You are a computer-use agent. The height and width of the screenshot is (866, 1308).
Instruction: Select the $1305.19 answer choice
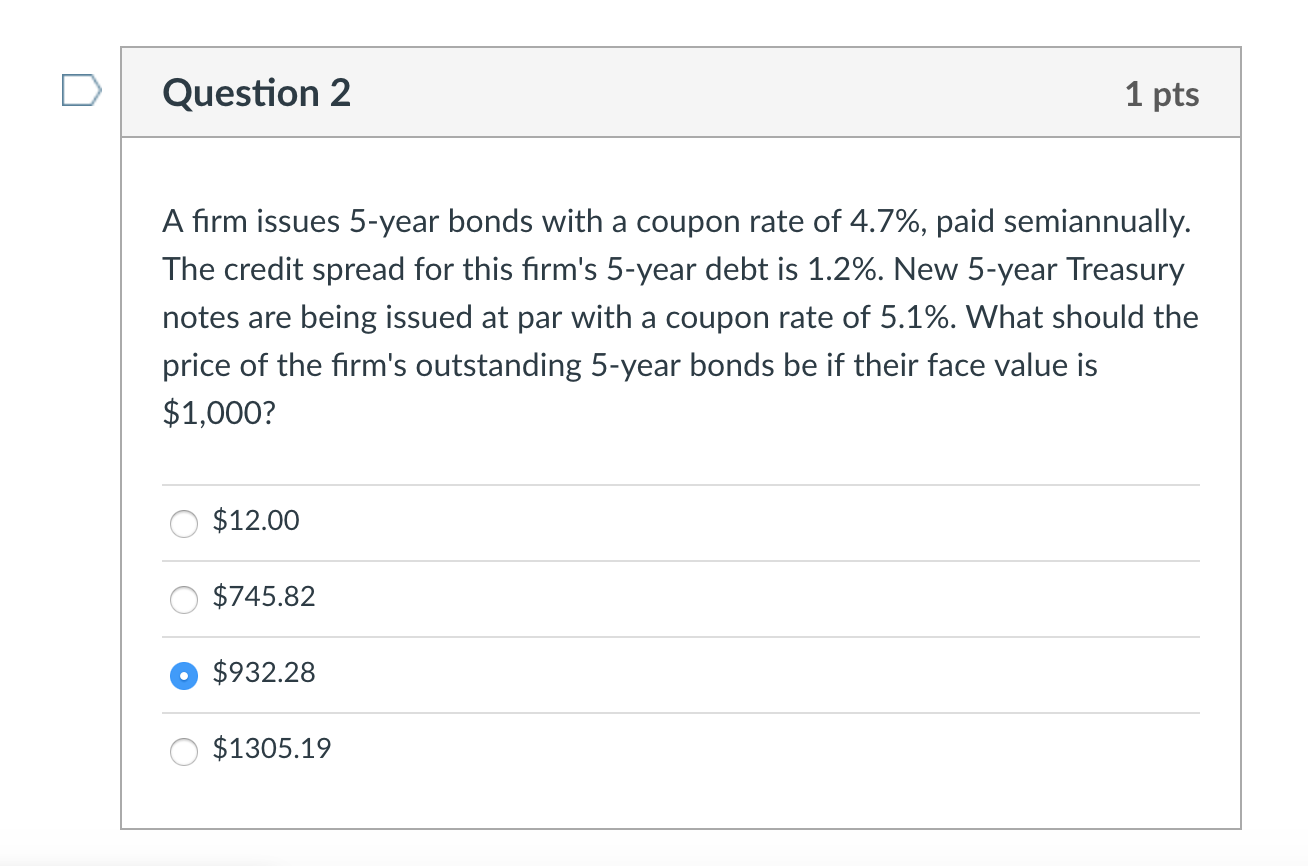coord(184,751)
